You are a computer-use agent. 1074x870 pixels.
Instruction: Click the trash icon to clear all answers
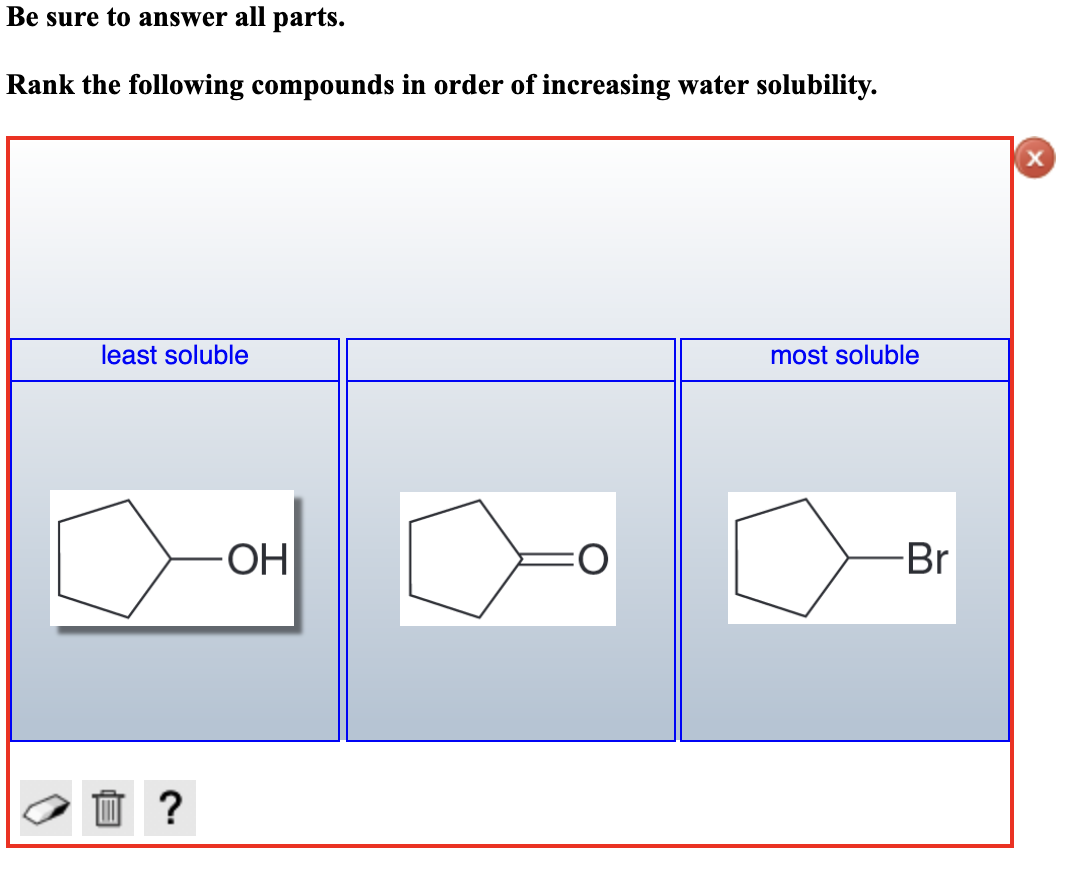pyautogui.click(x=107, y=806)
